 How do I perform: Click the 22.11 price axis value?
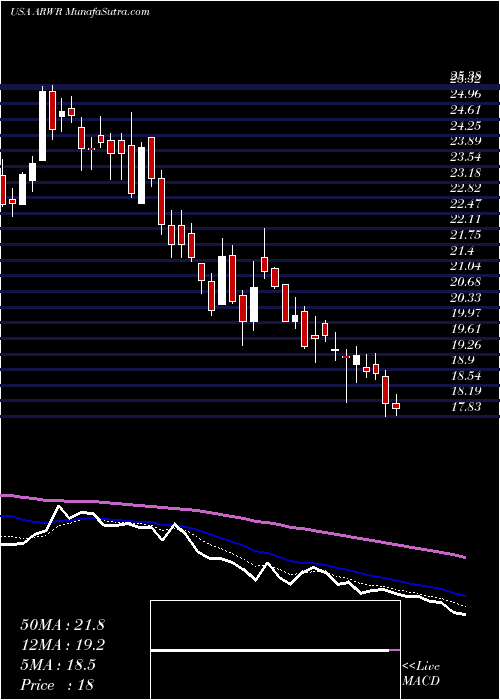465,219
